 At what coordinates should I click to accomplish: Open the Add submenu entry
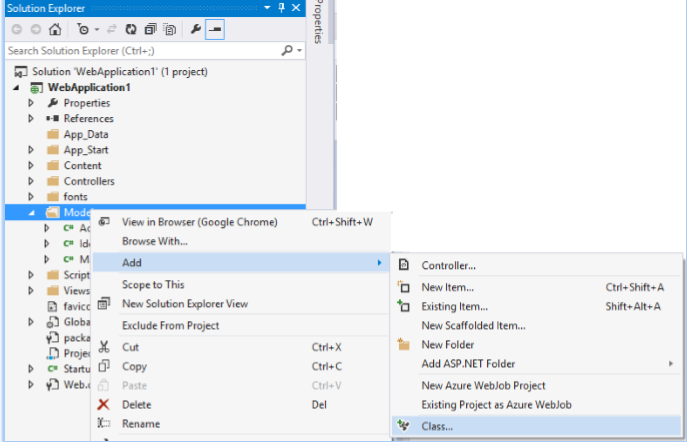pos(241,262)
